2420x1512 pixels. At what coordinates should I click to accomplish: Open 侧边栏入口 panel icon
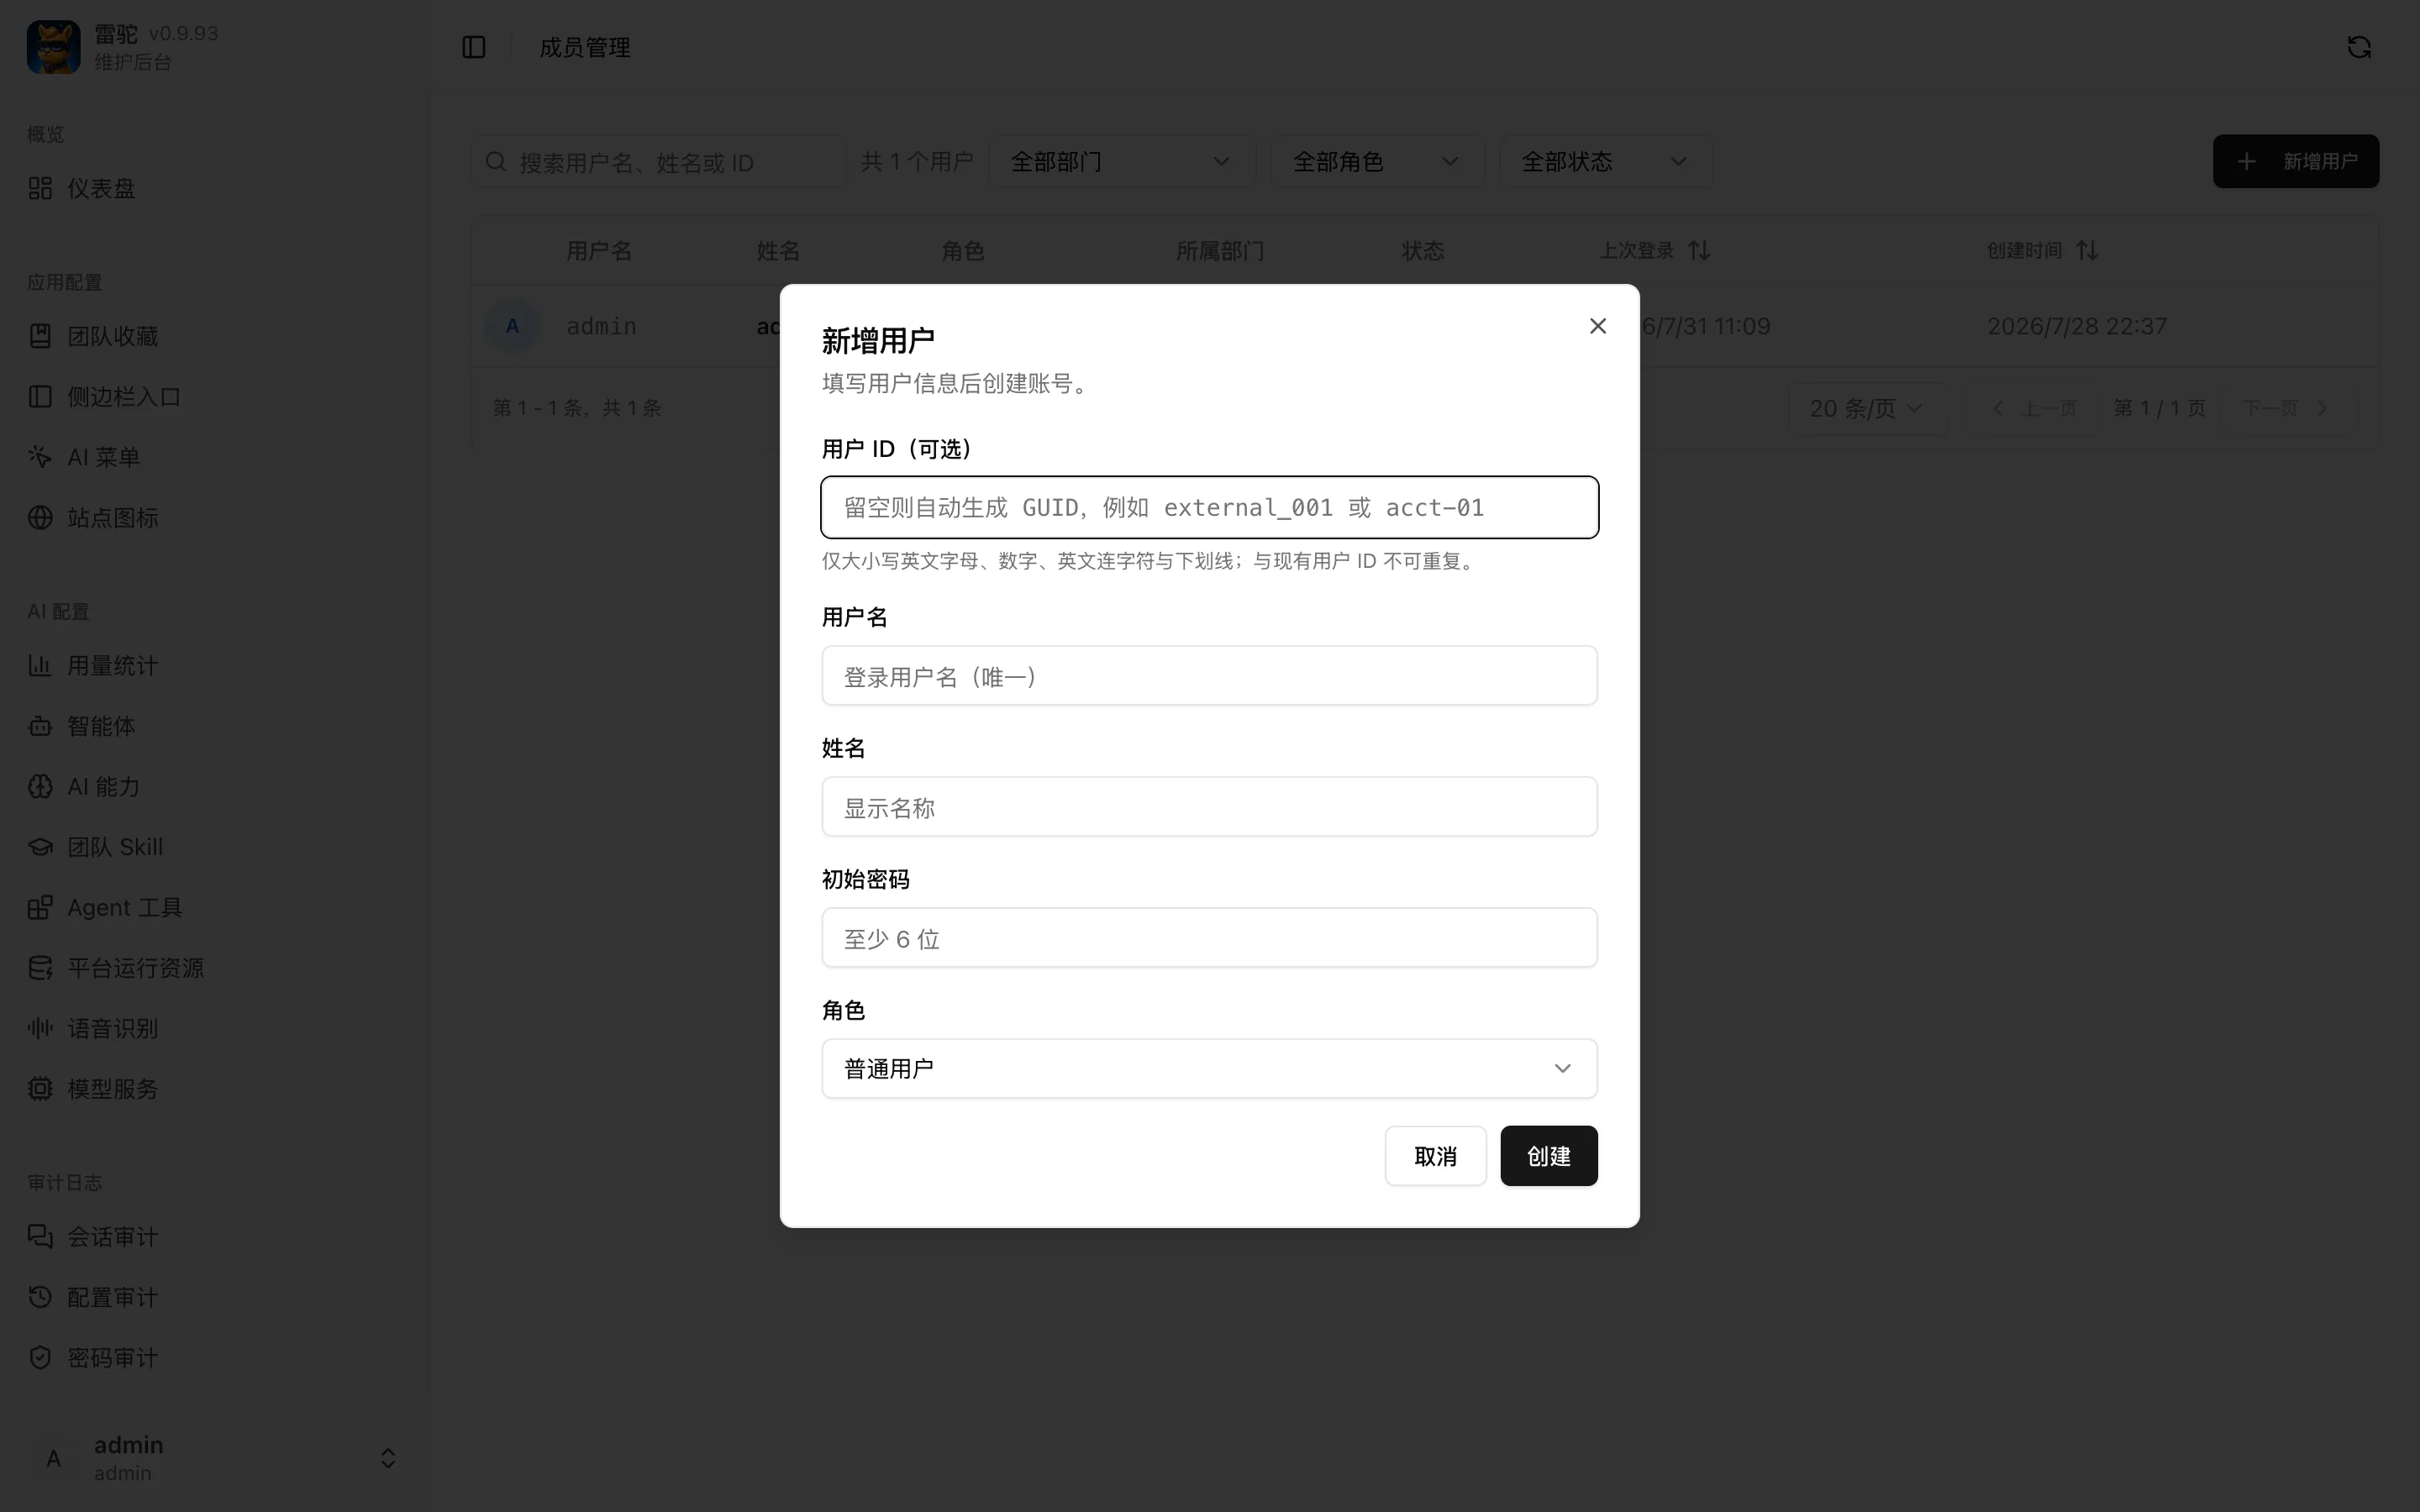click(x=40, y=397)
